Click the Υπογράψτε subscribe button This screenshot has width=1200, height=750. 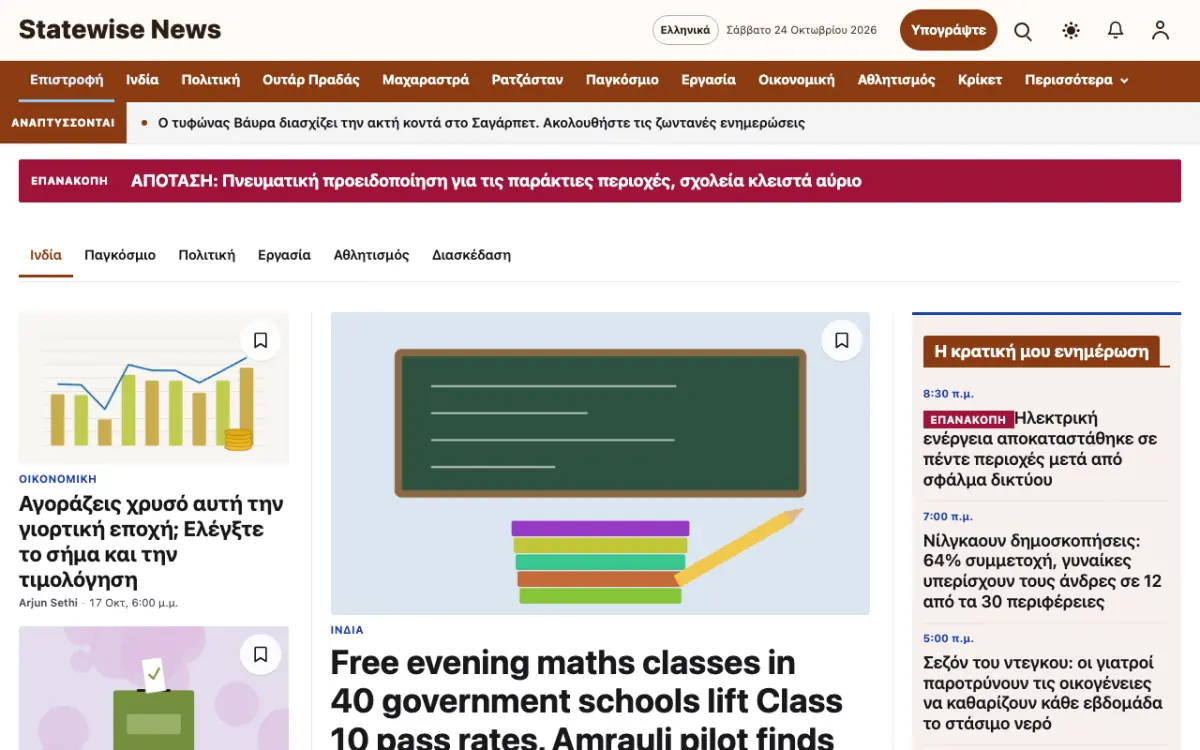(949, 30)
